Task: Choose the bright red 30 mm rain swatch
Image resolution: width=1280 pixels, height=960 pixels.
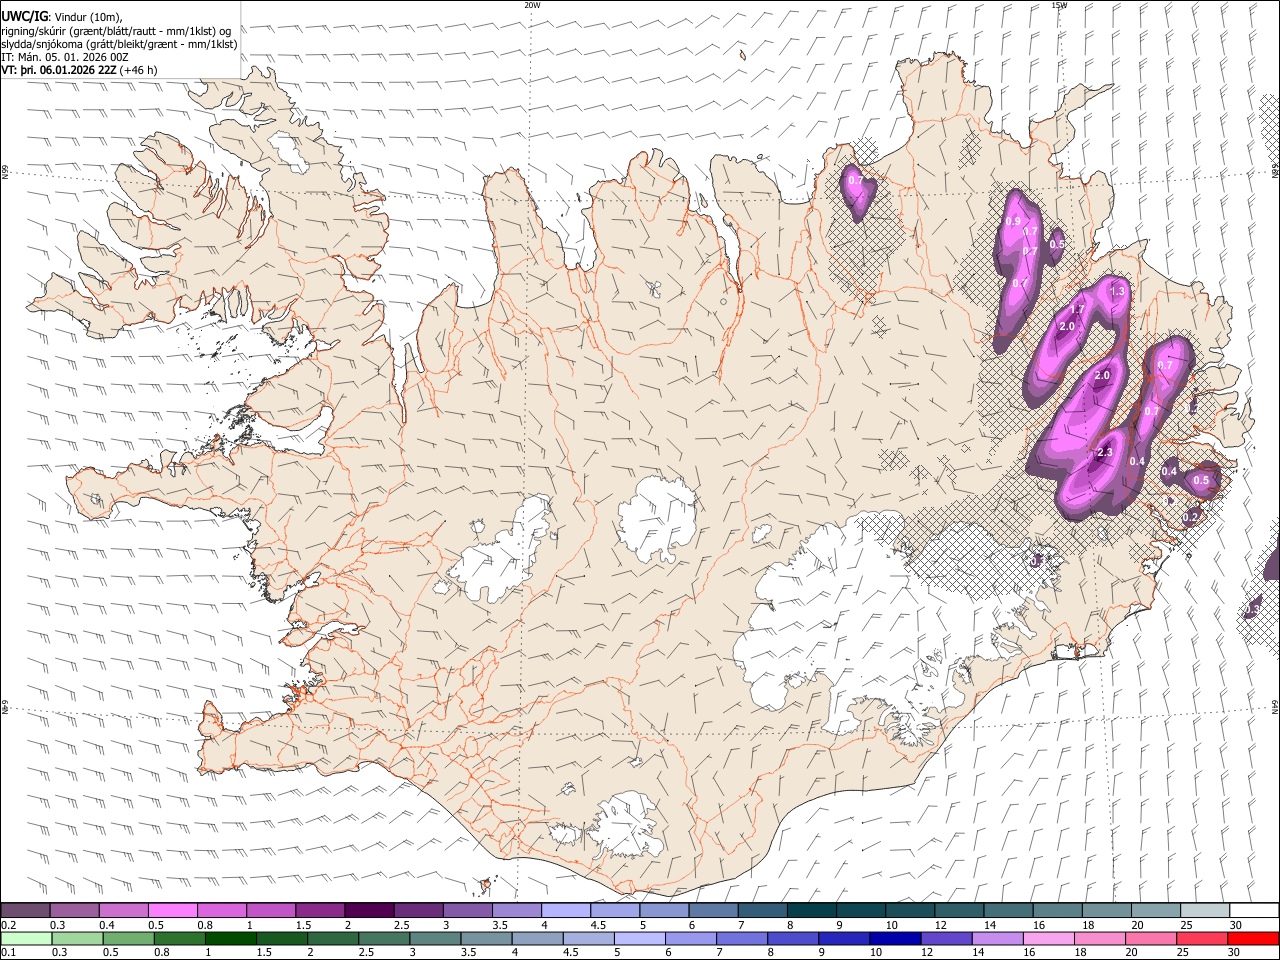Action: (1254, 938)
